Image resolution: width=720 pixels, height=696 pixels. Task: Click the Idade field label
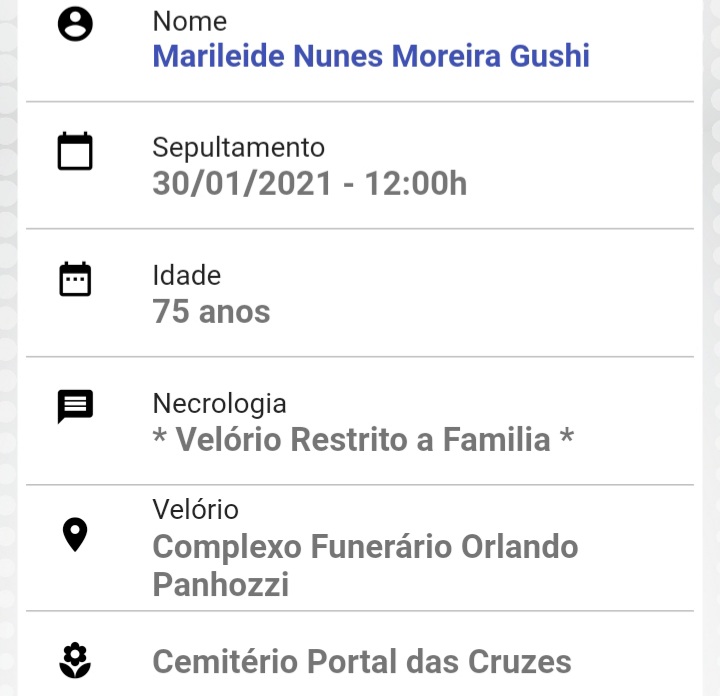[187, 275]
